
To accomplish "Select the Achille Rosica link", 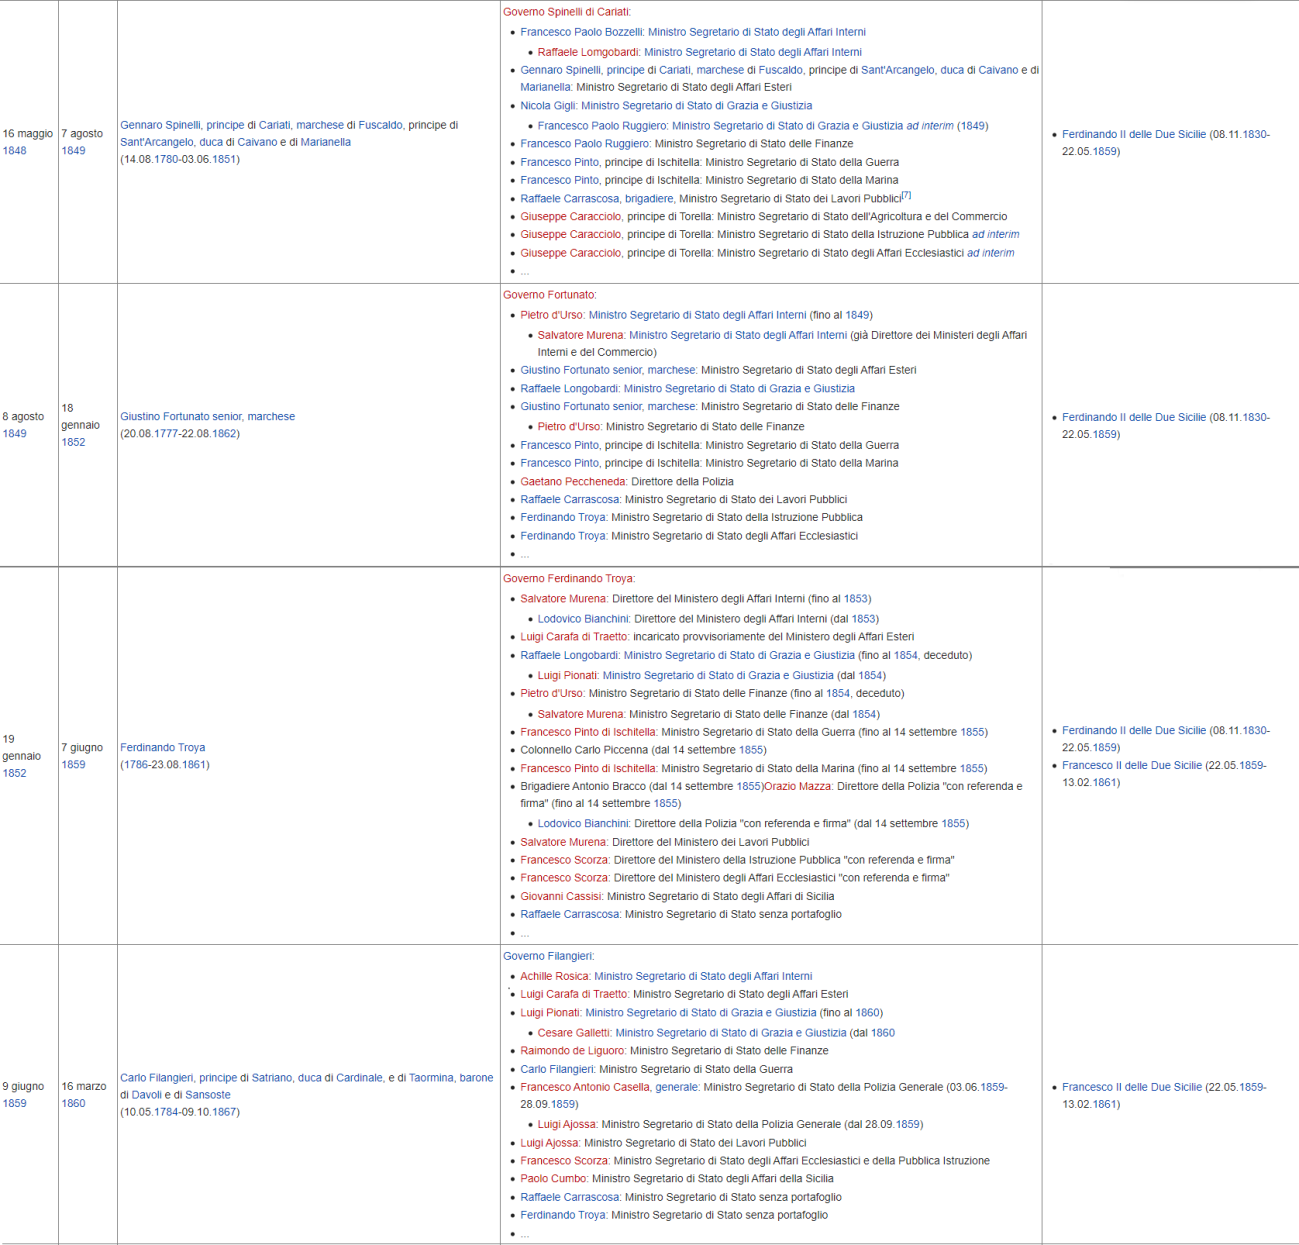I will tap(555, 976).
